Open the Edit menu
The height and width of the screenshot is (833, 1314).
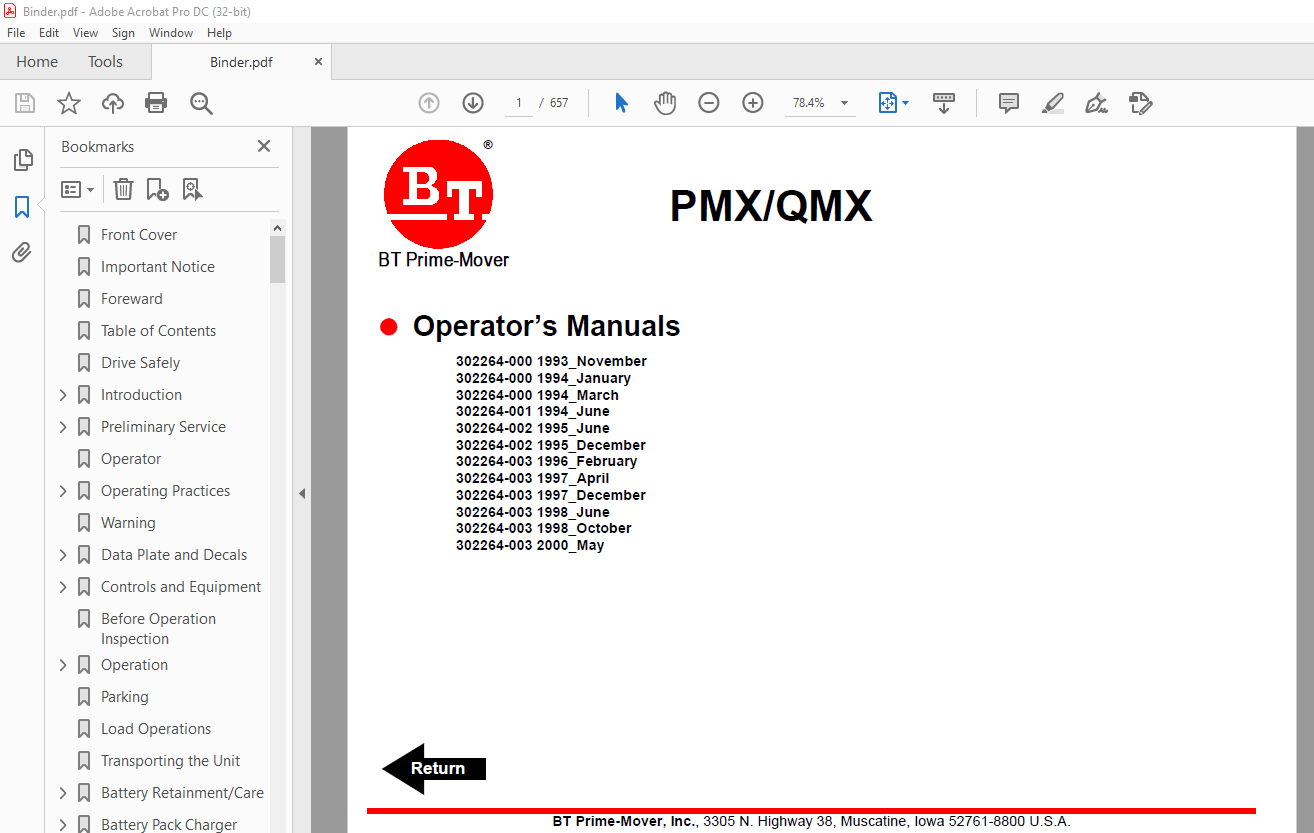(49, 33)
